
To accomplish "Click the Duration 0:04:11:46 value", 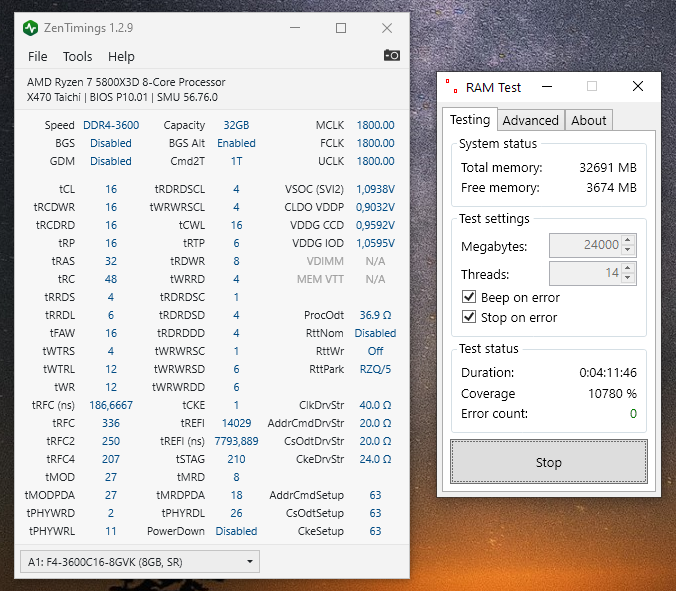I will (x=608, y=372).
